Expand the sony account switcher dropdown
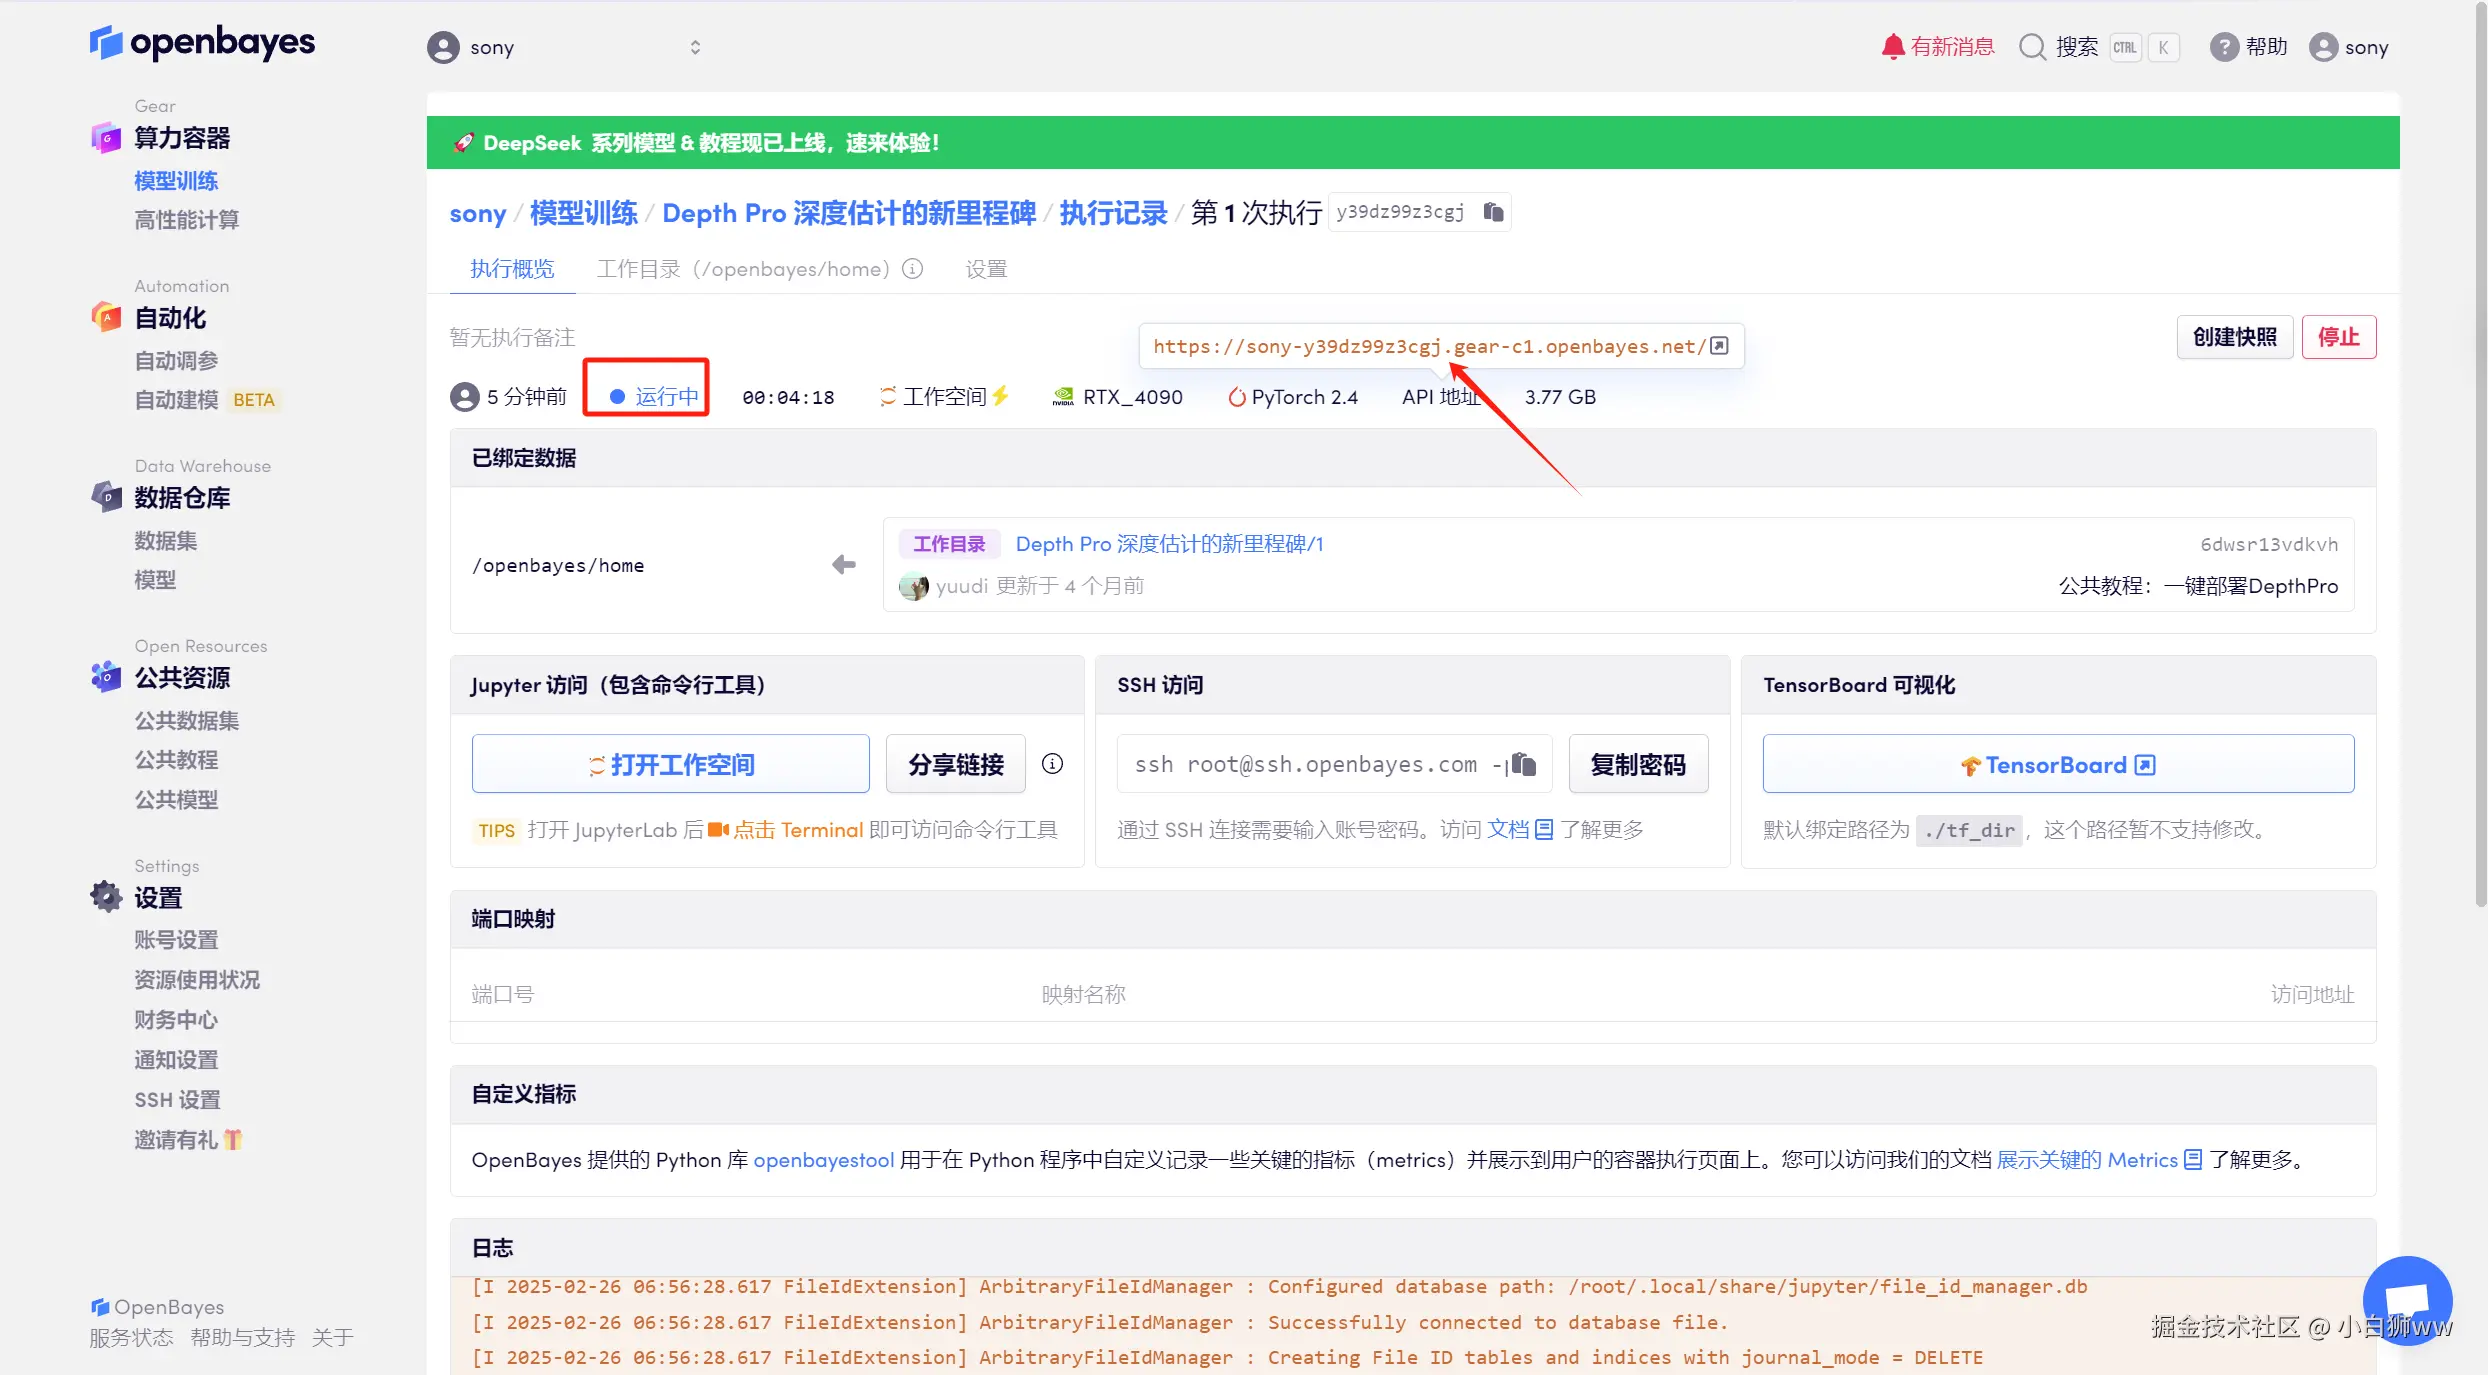This screenshot has height=1375, width=2488. tap(695, 47)
